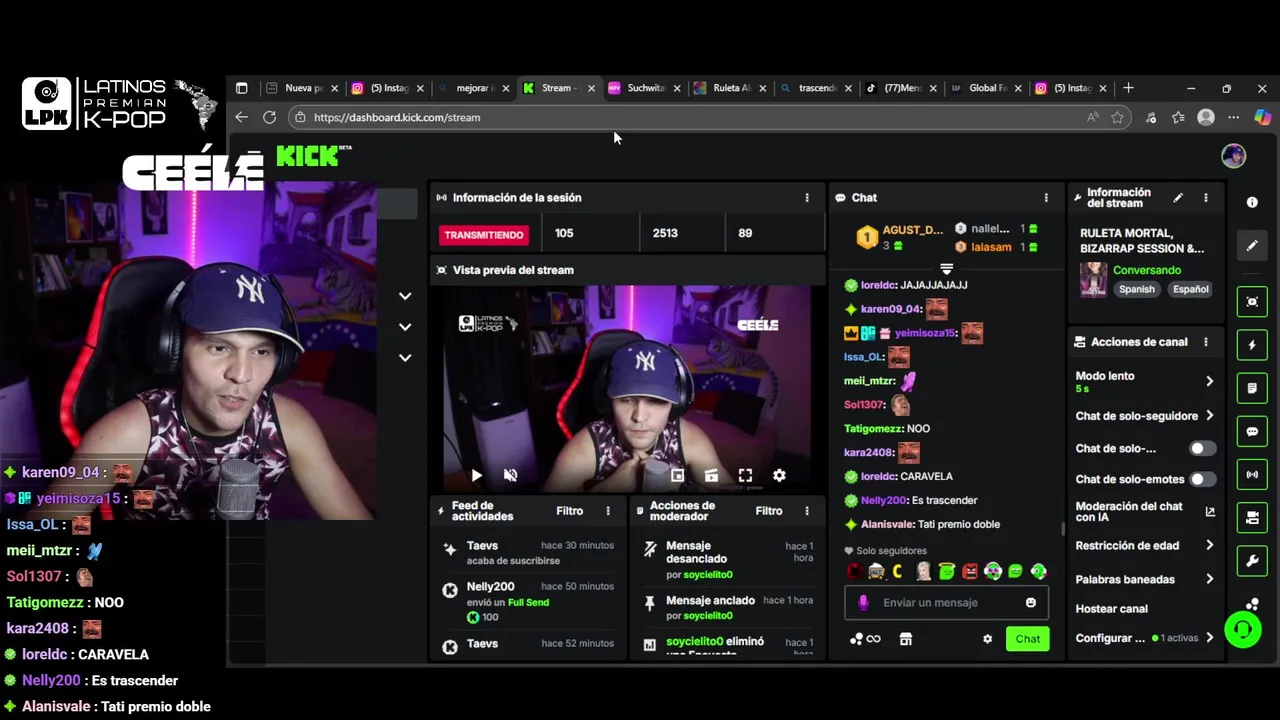Enter fullscreen on stream preview
This screenshot has width=1280, height=720.
pyautogui.click(x=745, y=476)
